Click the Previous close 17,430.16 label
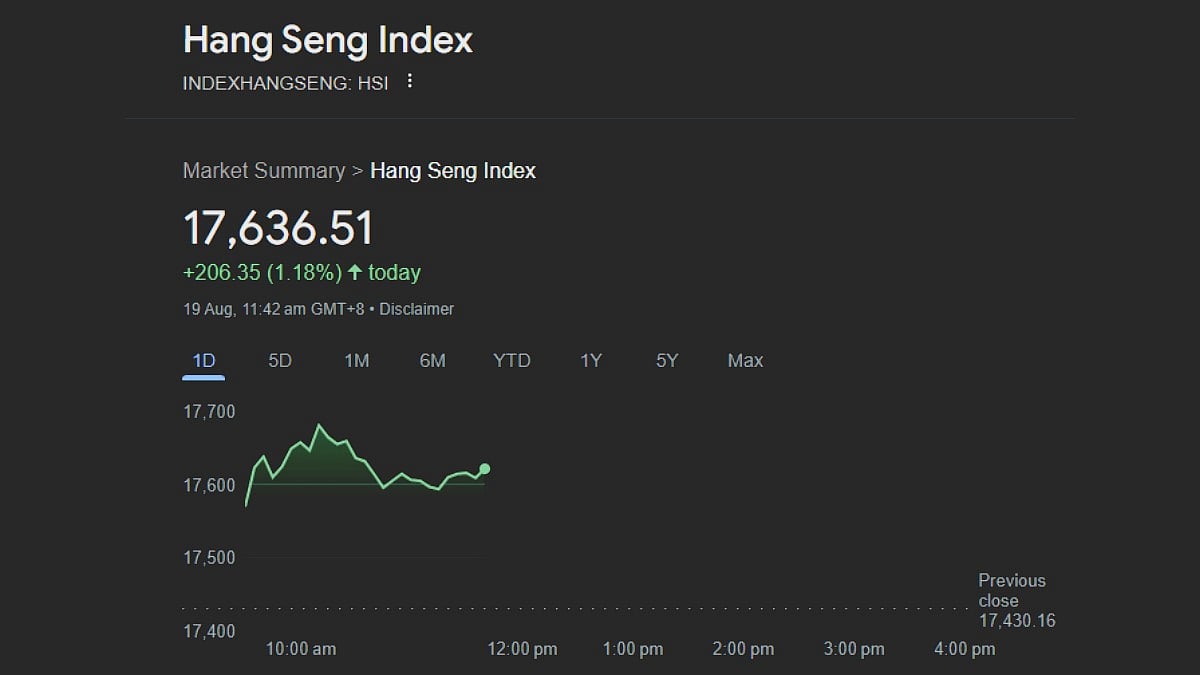1200x675 pixels. (1016, 600)
